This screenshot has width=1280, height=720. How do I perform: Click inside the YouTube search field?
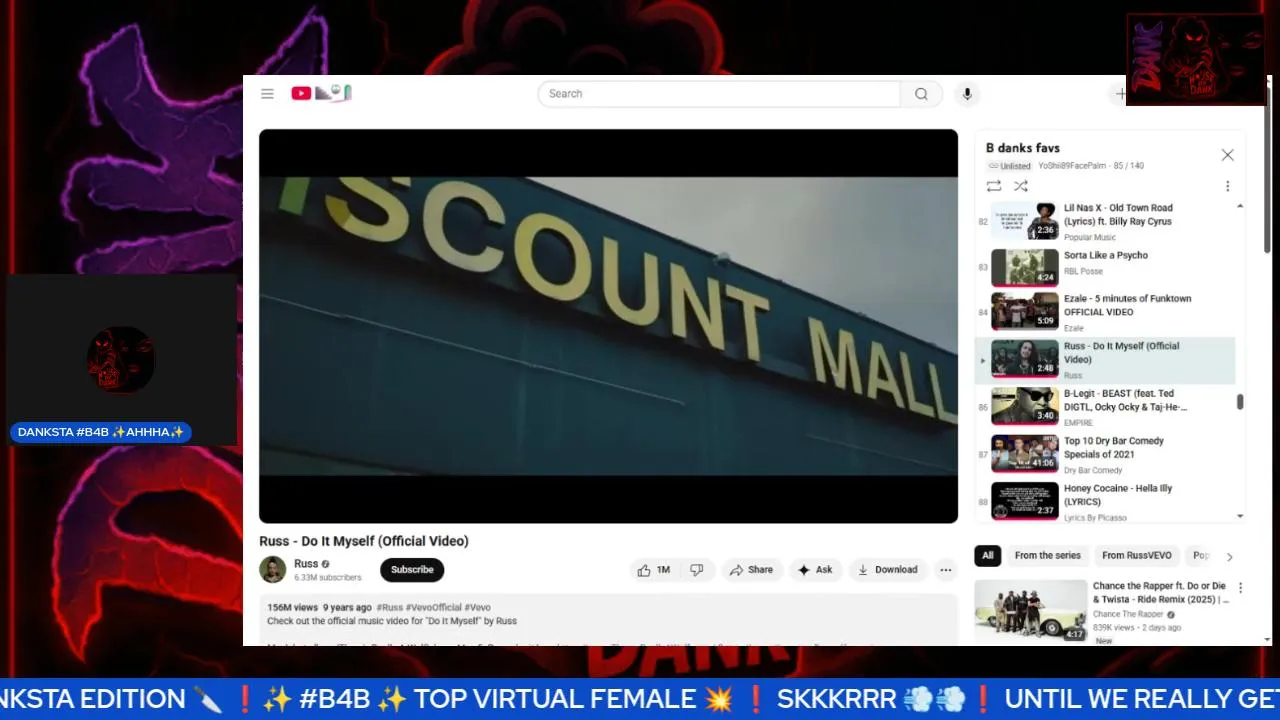(719, 94)
